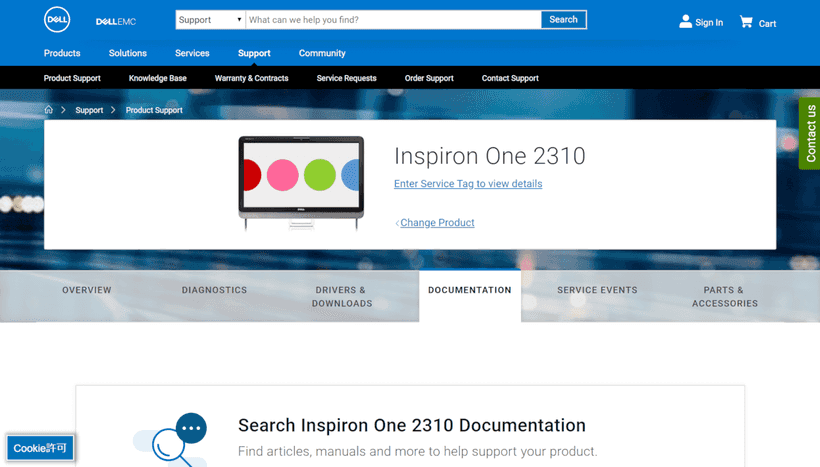Open Knowledge Base section
Viewport: 820px width, 467px height.
157,78
